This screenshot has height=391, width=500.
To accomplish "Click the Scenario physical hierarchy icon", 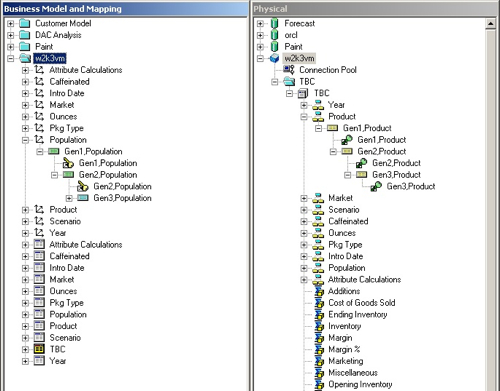I will pyautogui.click(x=318, y=210).
